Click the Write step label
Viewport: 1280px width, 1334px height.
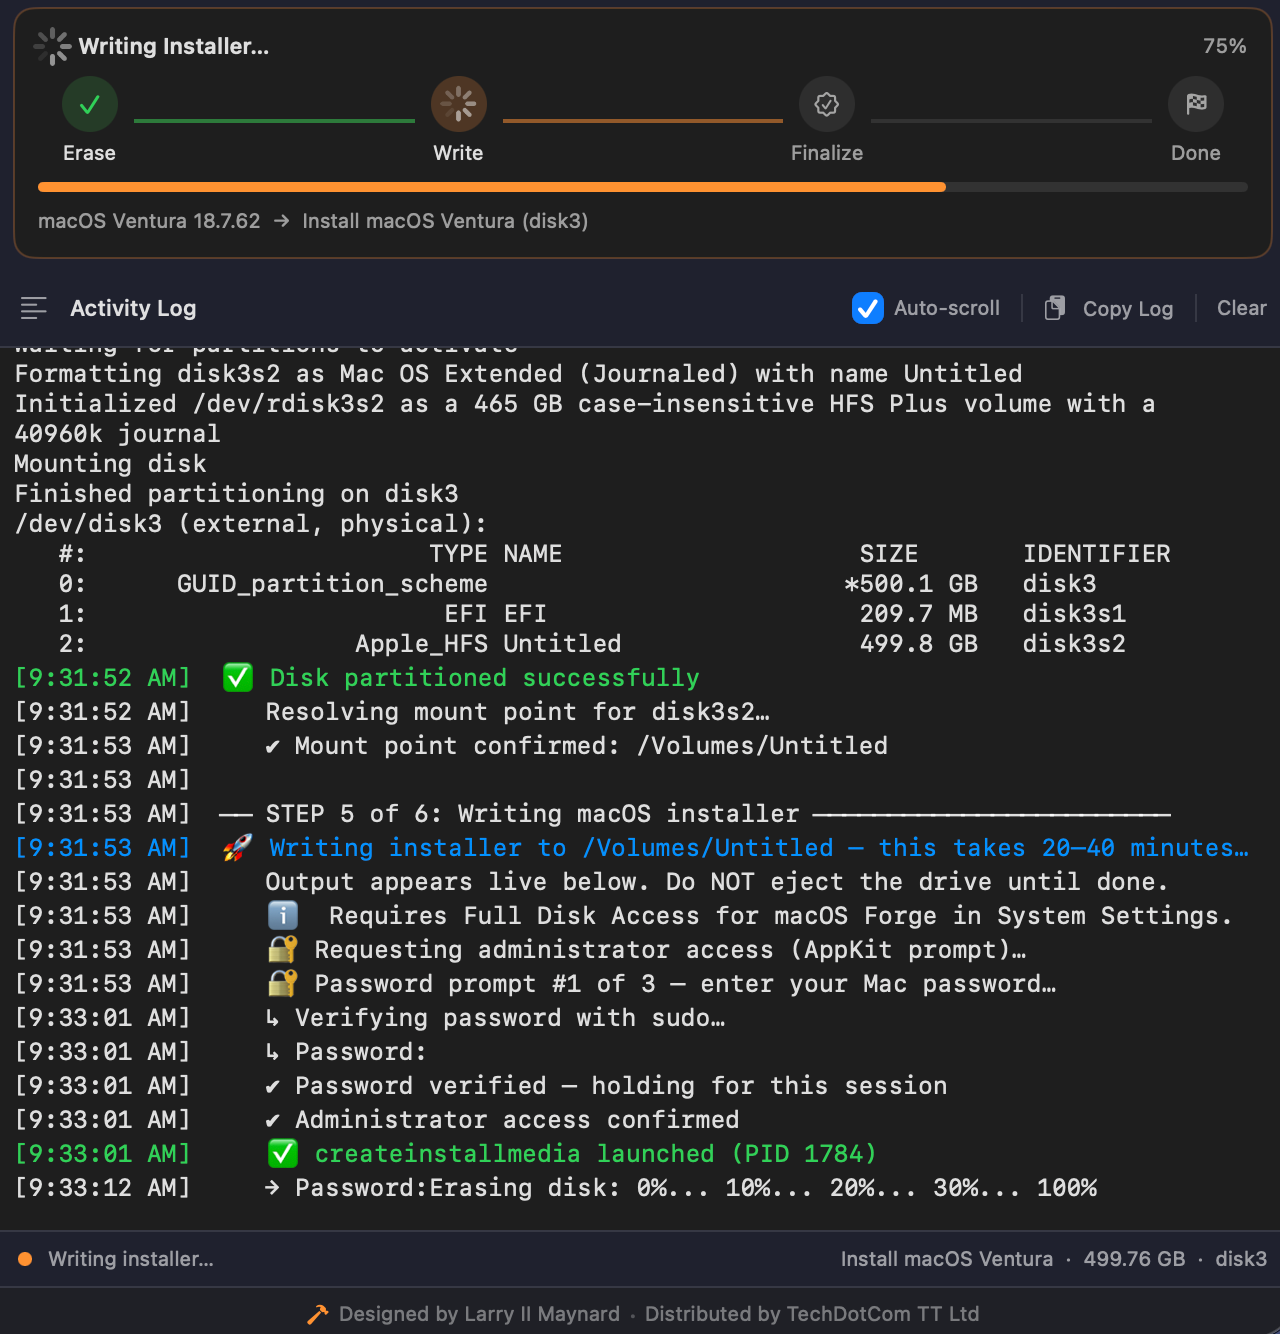point(459,153)
